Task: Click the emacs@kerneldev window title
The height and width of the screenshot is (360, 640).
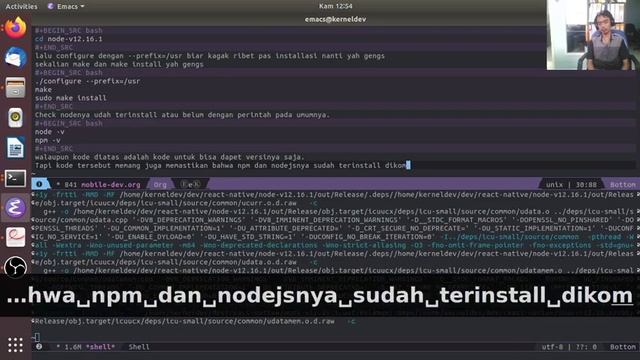Action: point(336,19)
